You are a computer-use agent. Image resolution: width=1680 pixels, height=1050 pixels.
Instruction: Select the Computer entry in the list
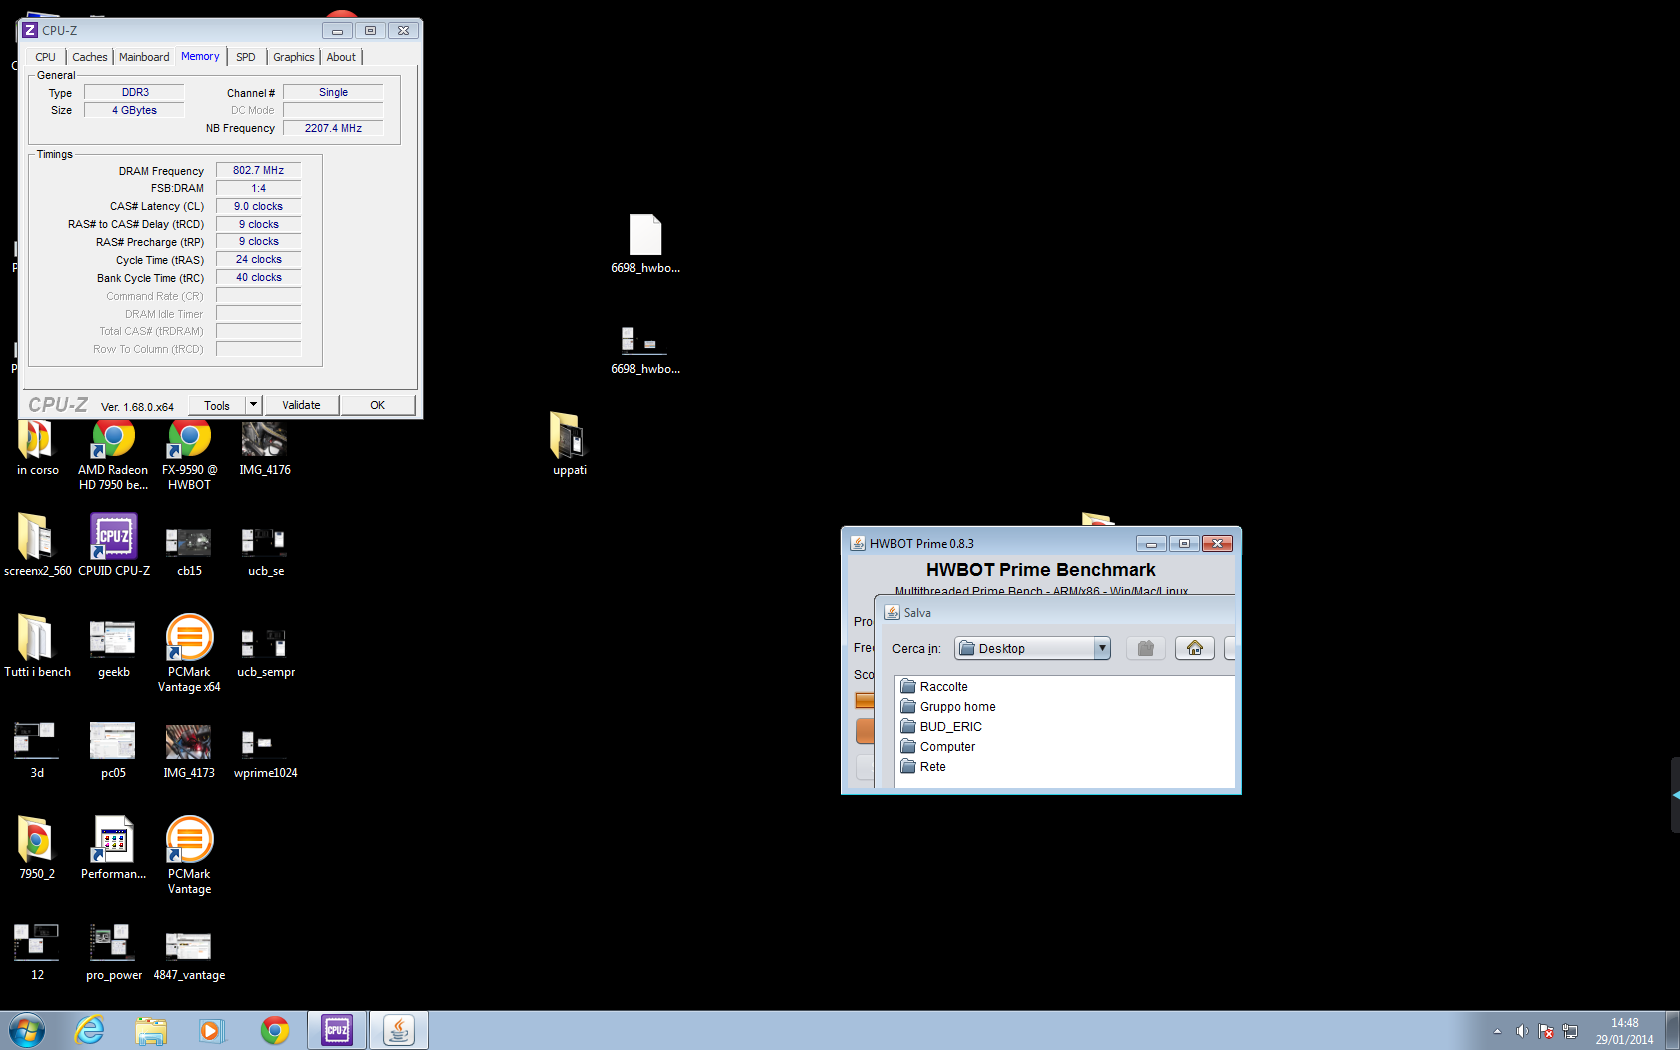[x=938, y=747]
